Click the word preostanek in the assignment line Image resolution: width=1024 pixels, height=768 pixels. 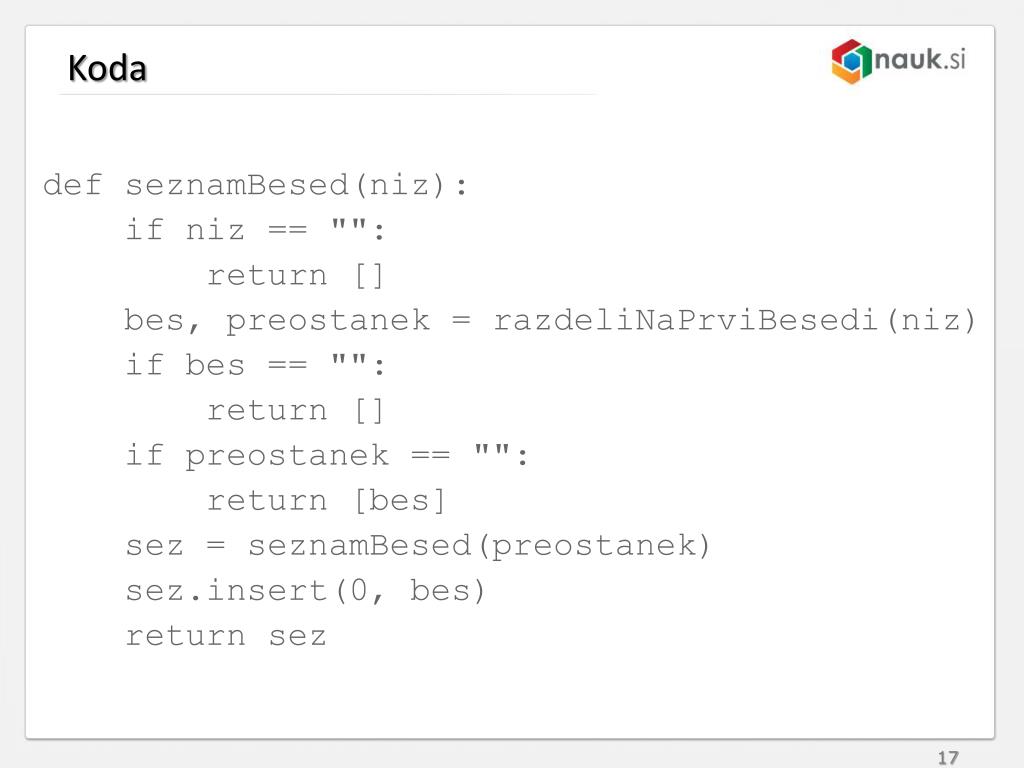pyautogui.click(x=328, y=322)
